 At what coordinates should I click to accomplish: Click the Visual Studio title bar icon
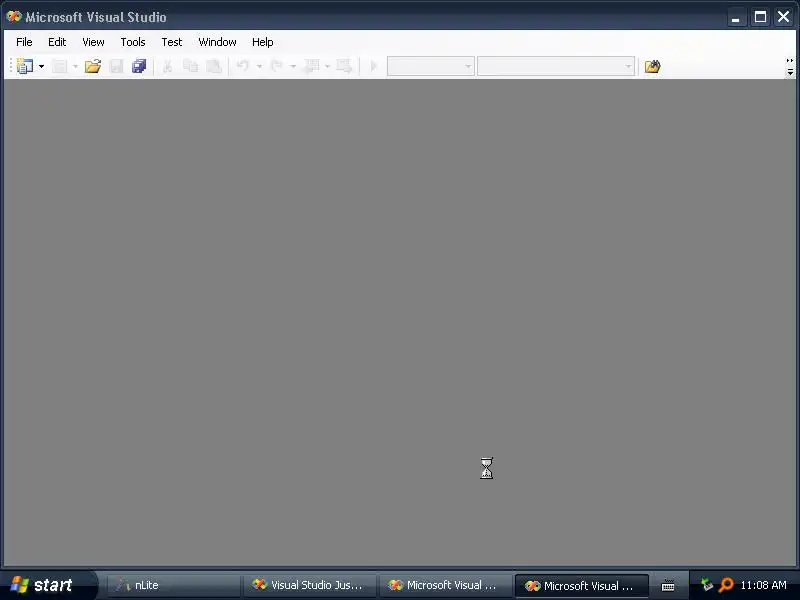[14, 16]
